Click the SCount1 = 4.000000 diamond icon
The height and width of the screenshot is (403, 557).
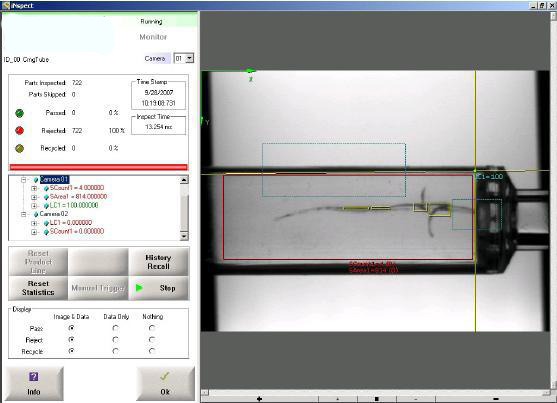click(46, 188)
